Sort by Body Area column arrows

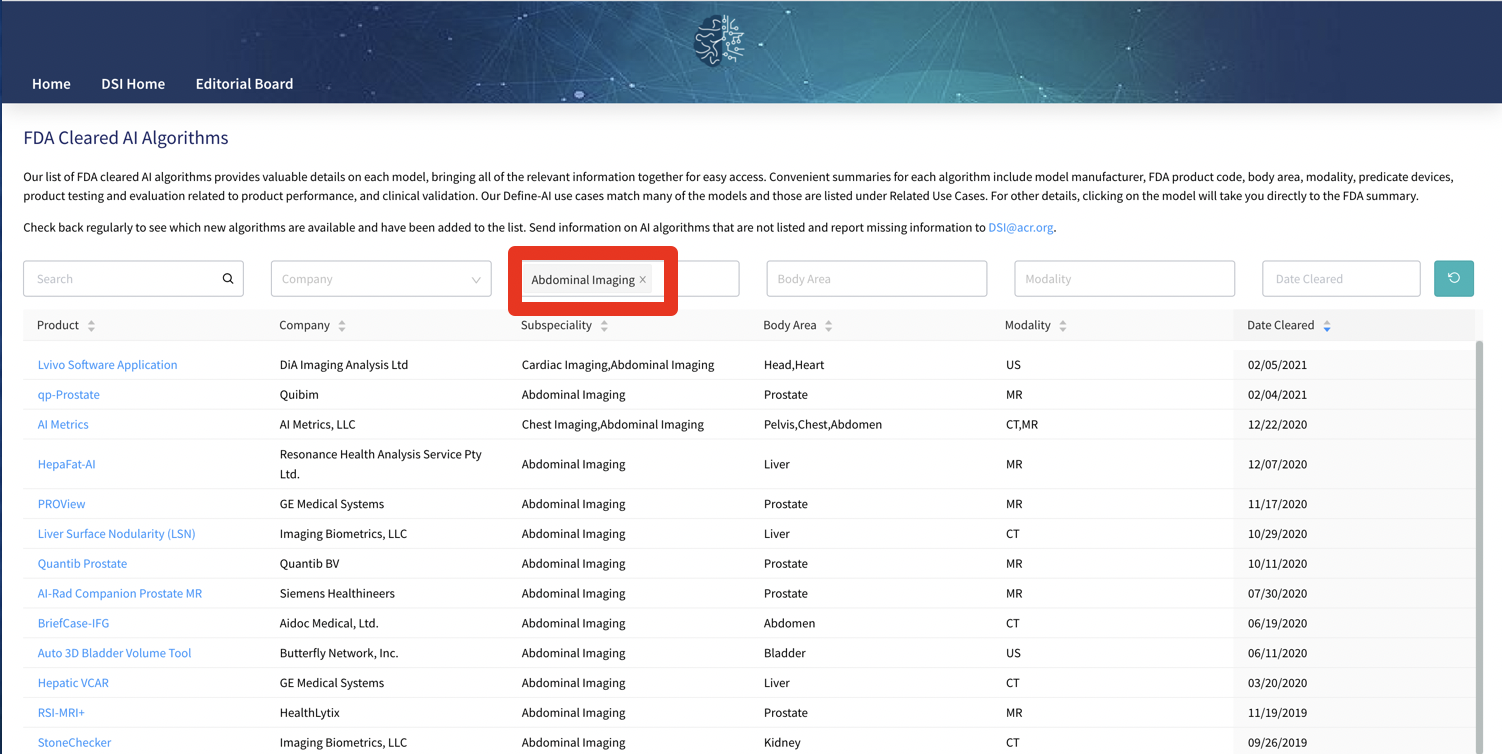pyautogui.click(x=829, y=326)
